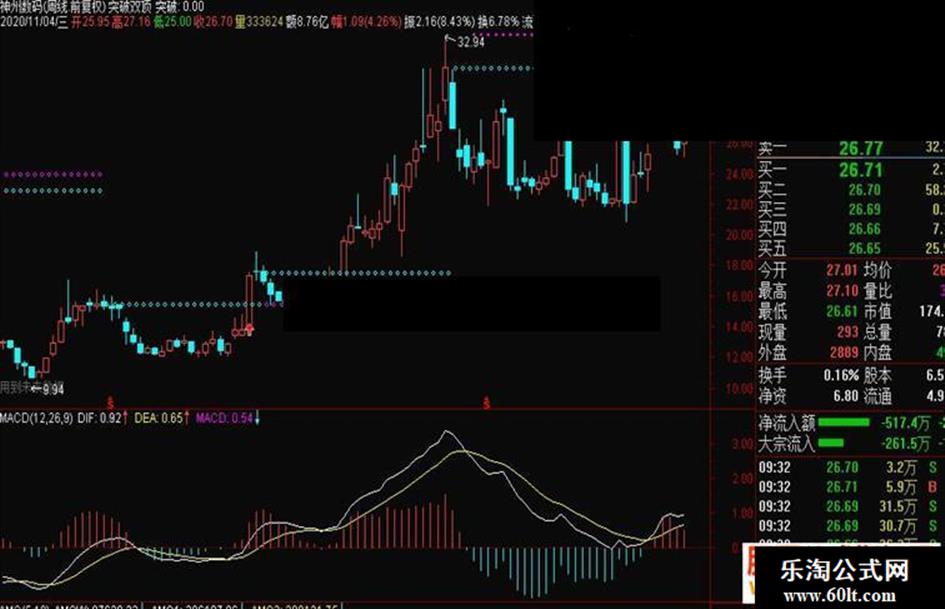Click the 买三 bid row at 26.69

(850, 210)
